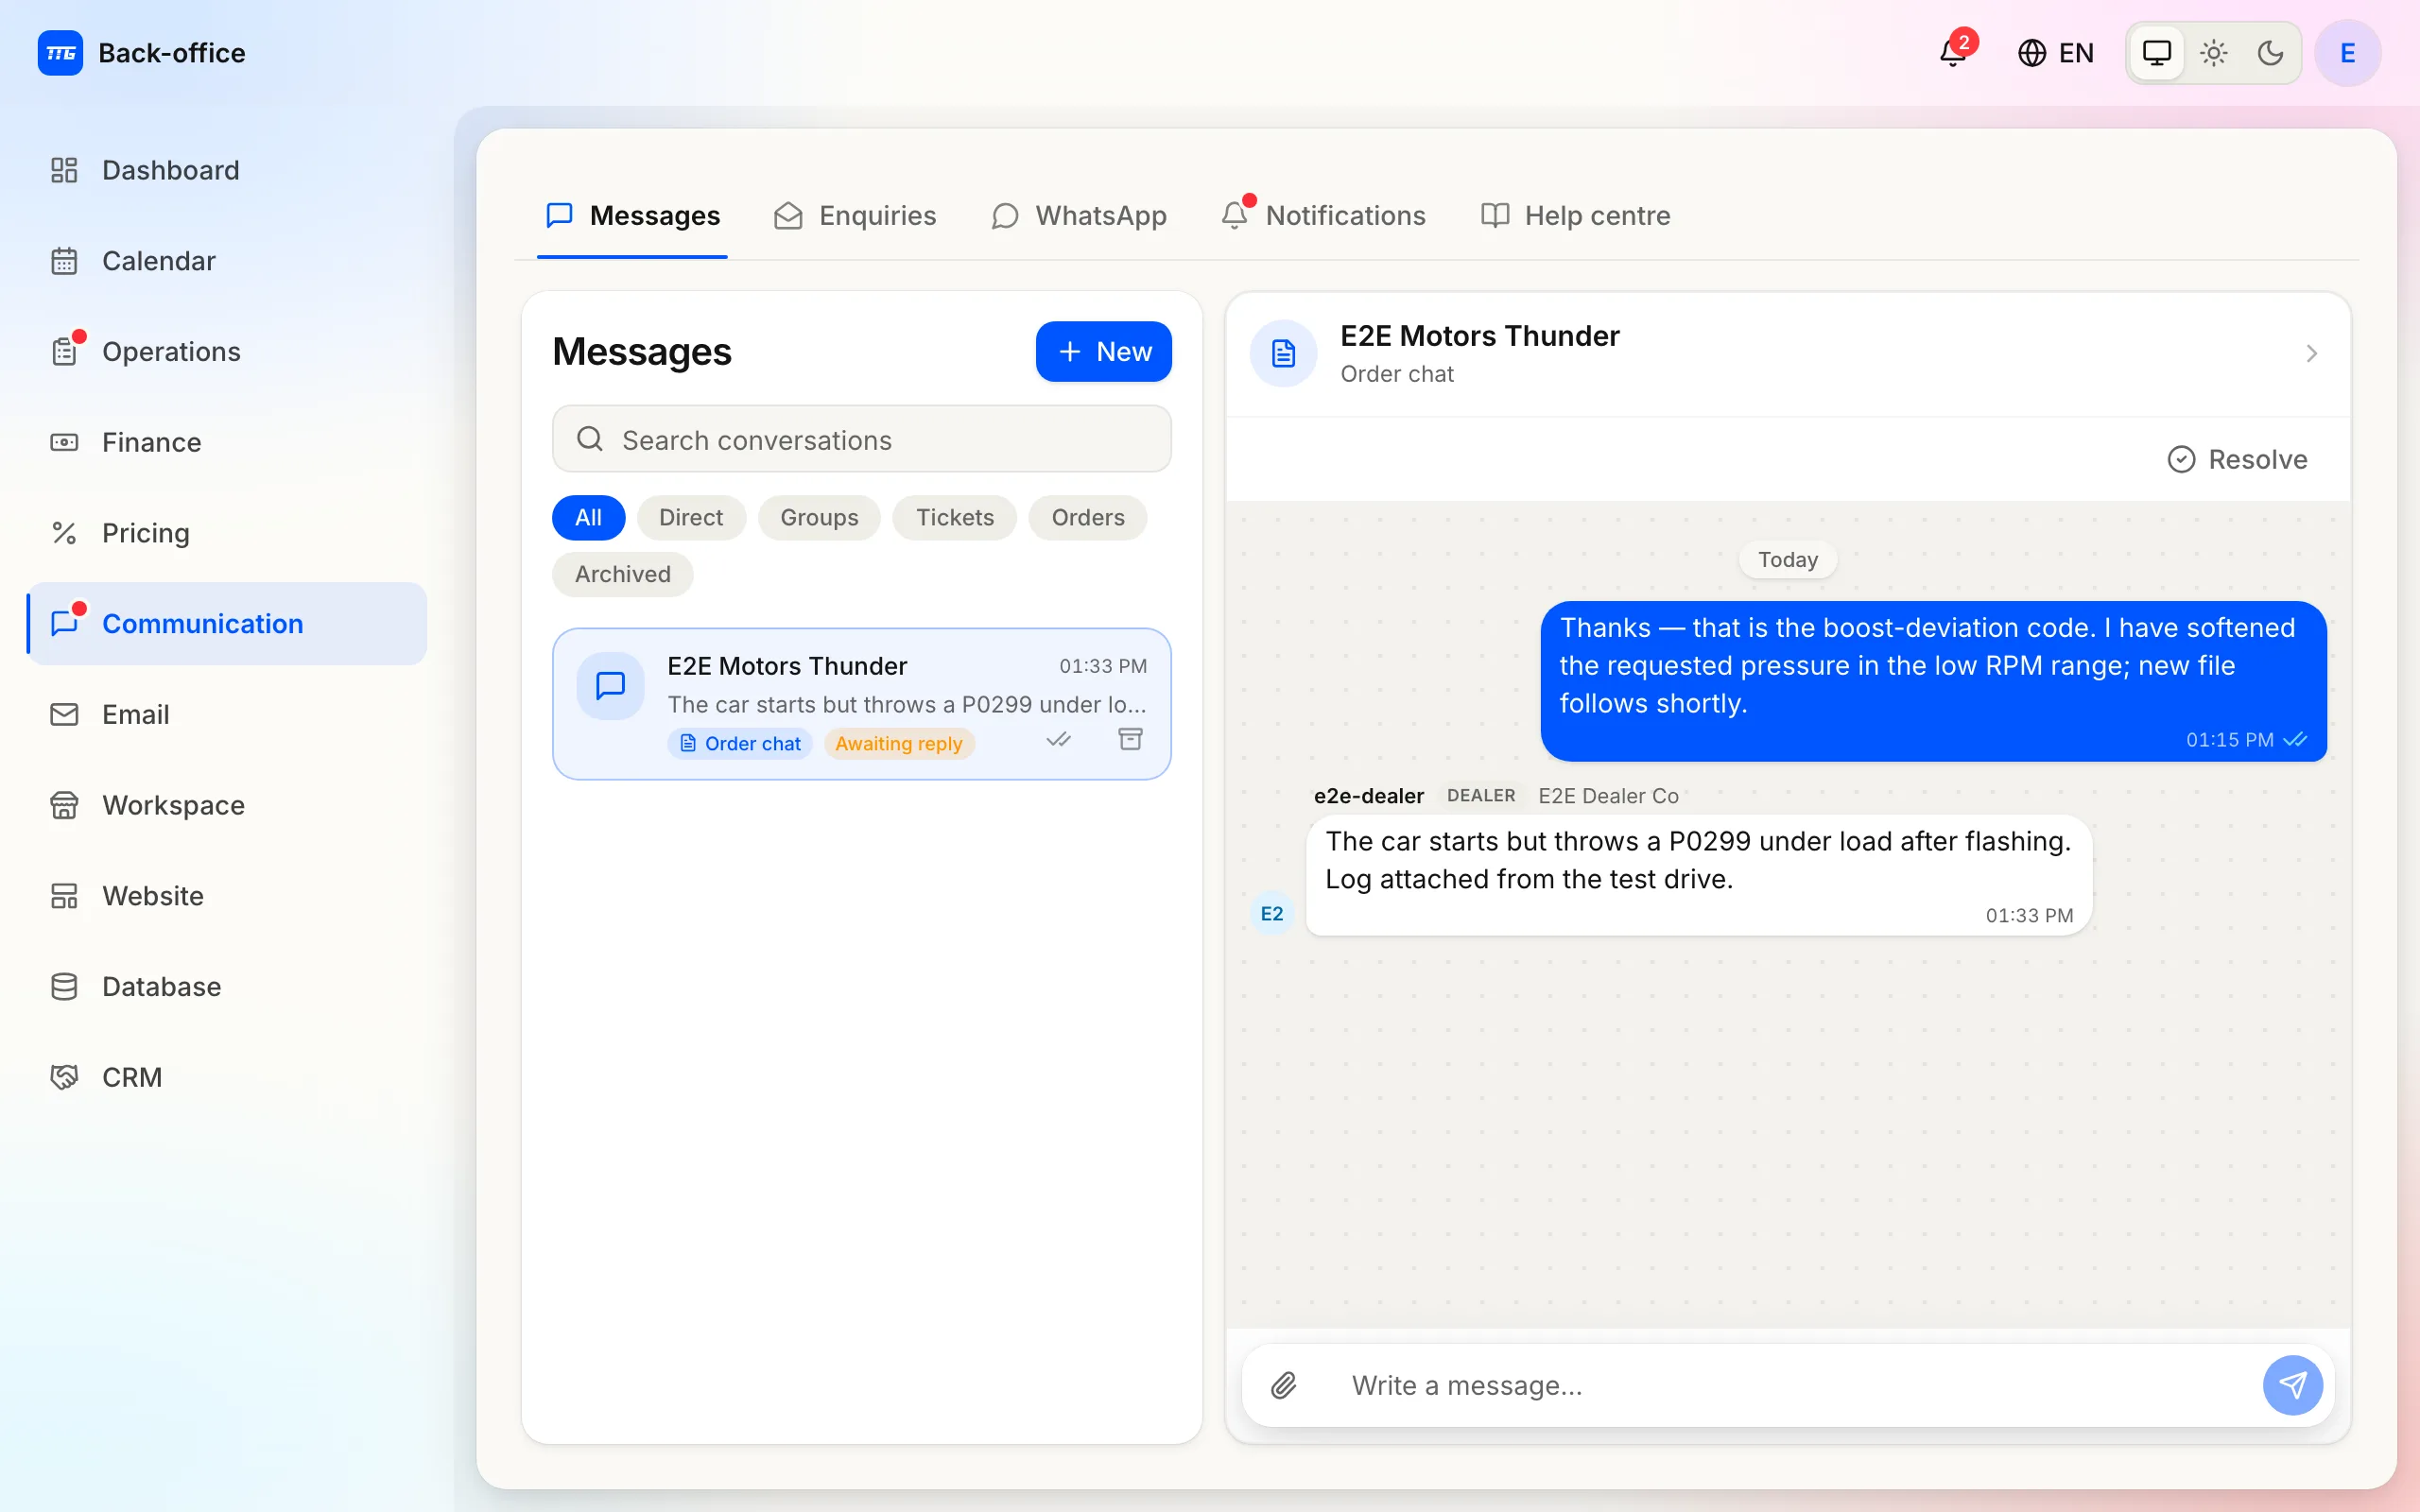The image size is (2420, 1512).
Task: Open the EN language selector
Action: pyautogui.click(x=2055, y=53)
